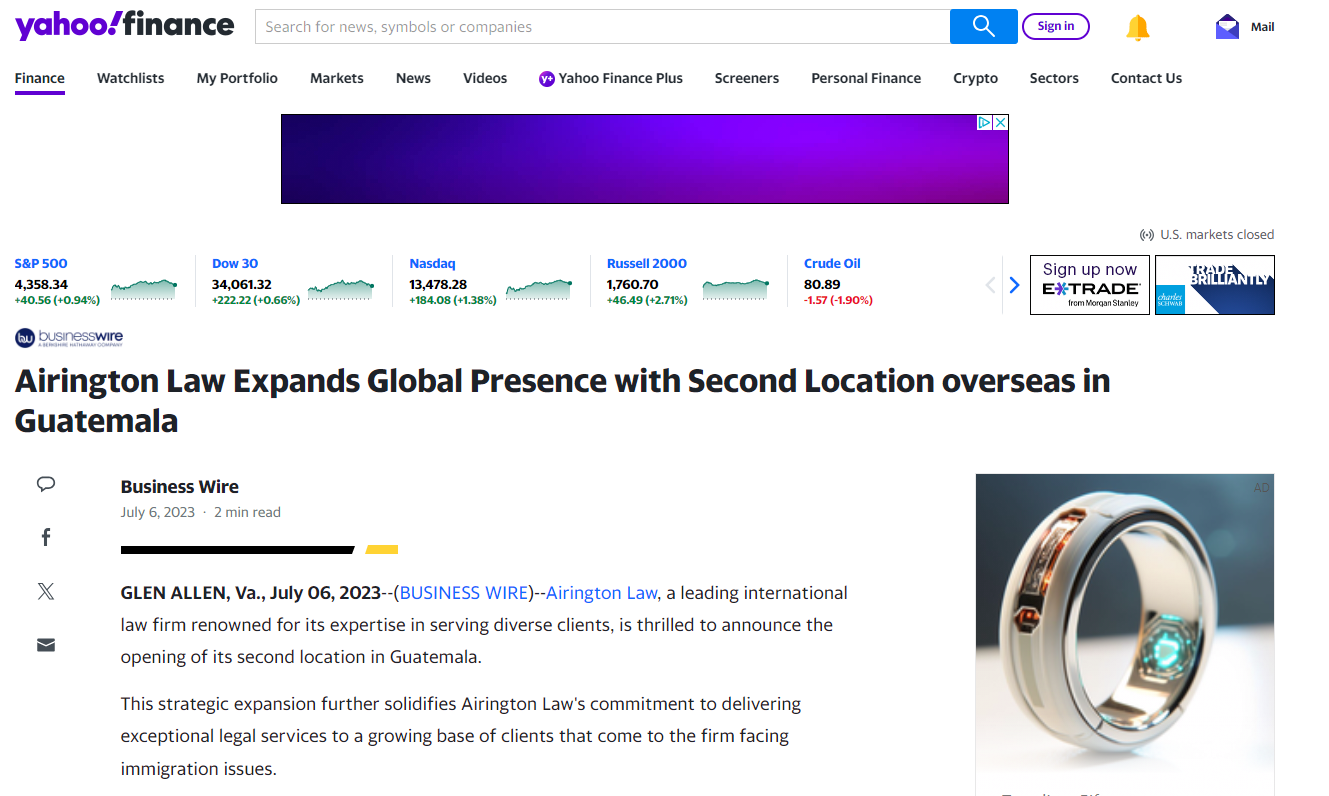Click the Crude Oil price 80.89
The width and height of the screenshot is (1329, 796).
coord(822,285)
